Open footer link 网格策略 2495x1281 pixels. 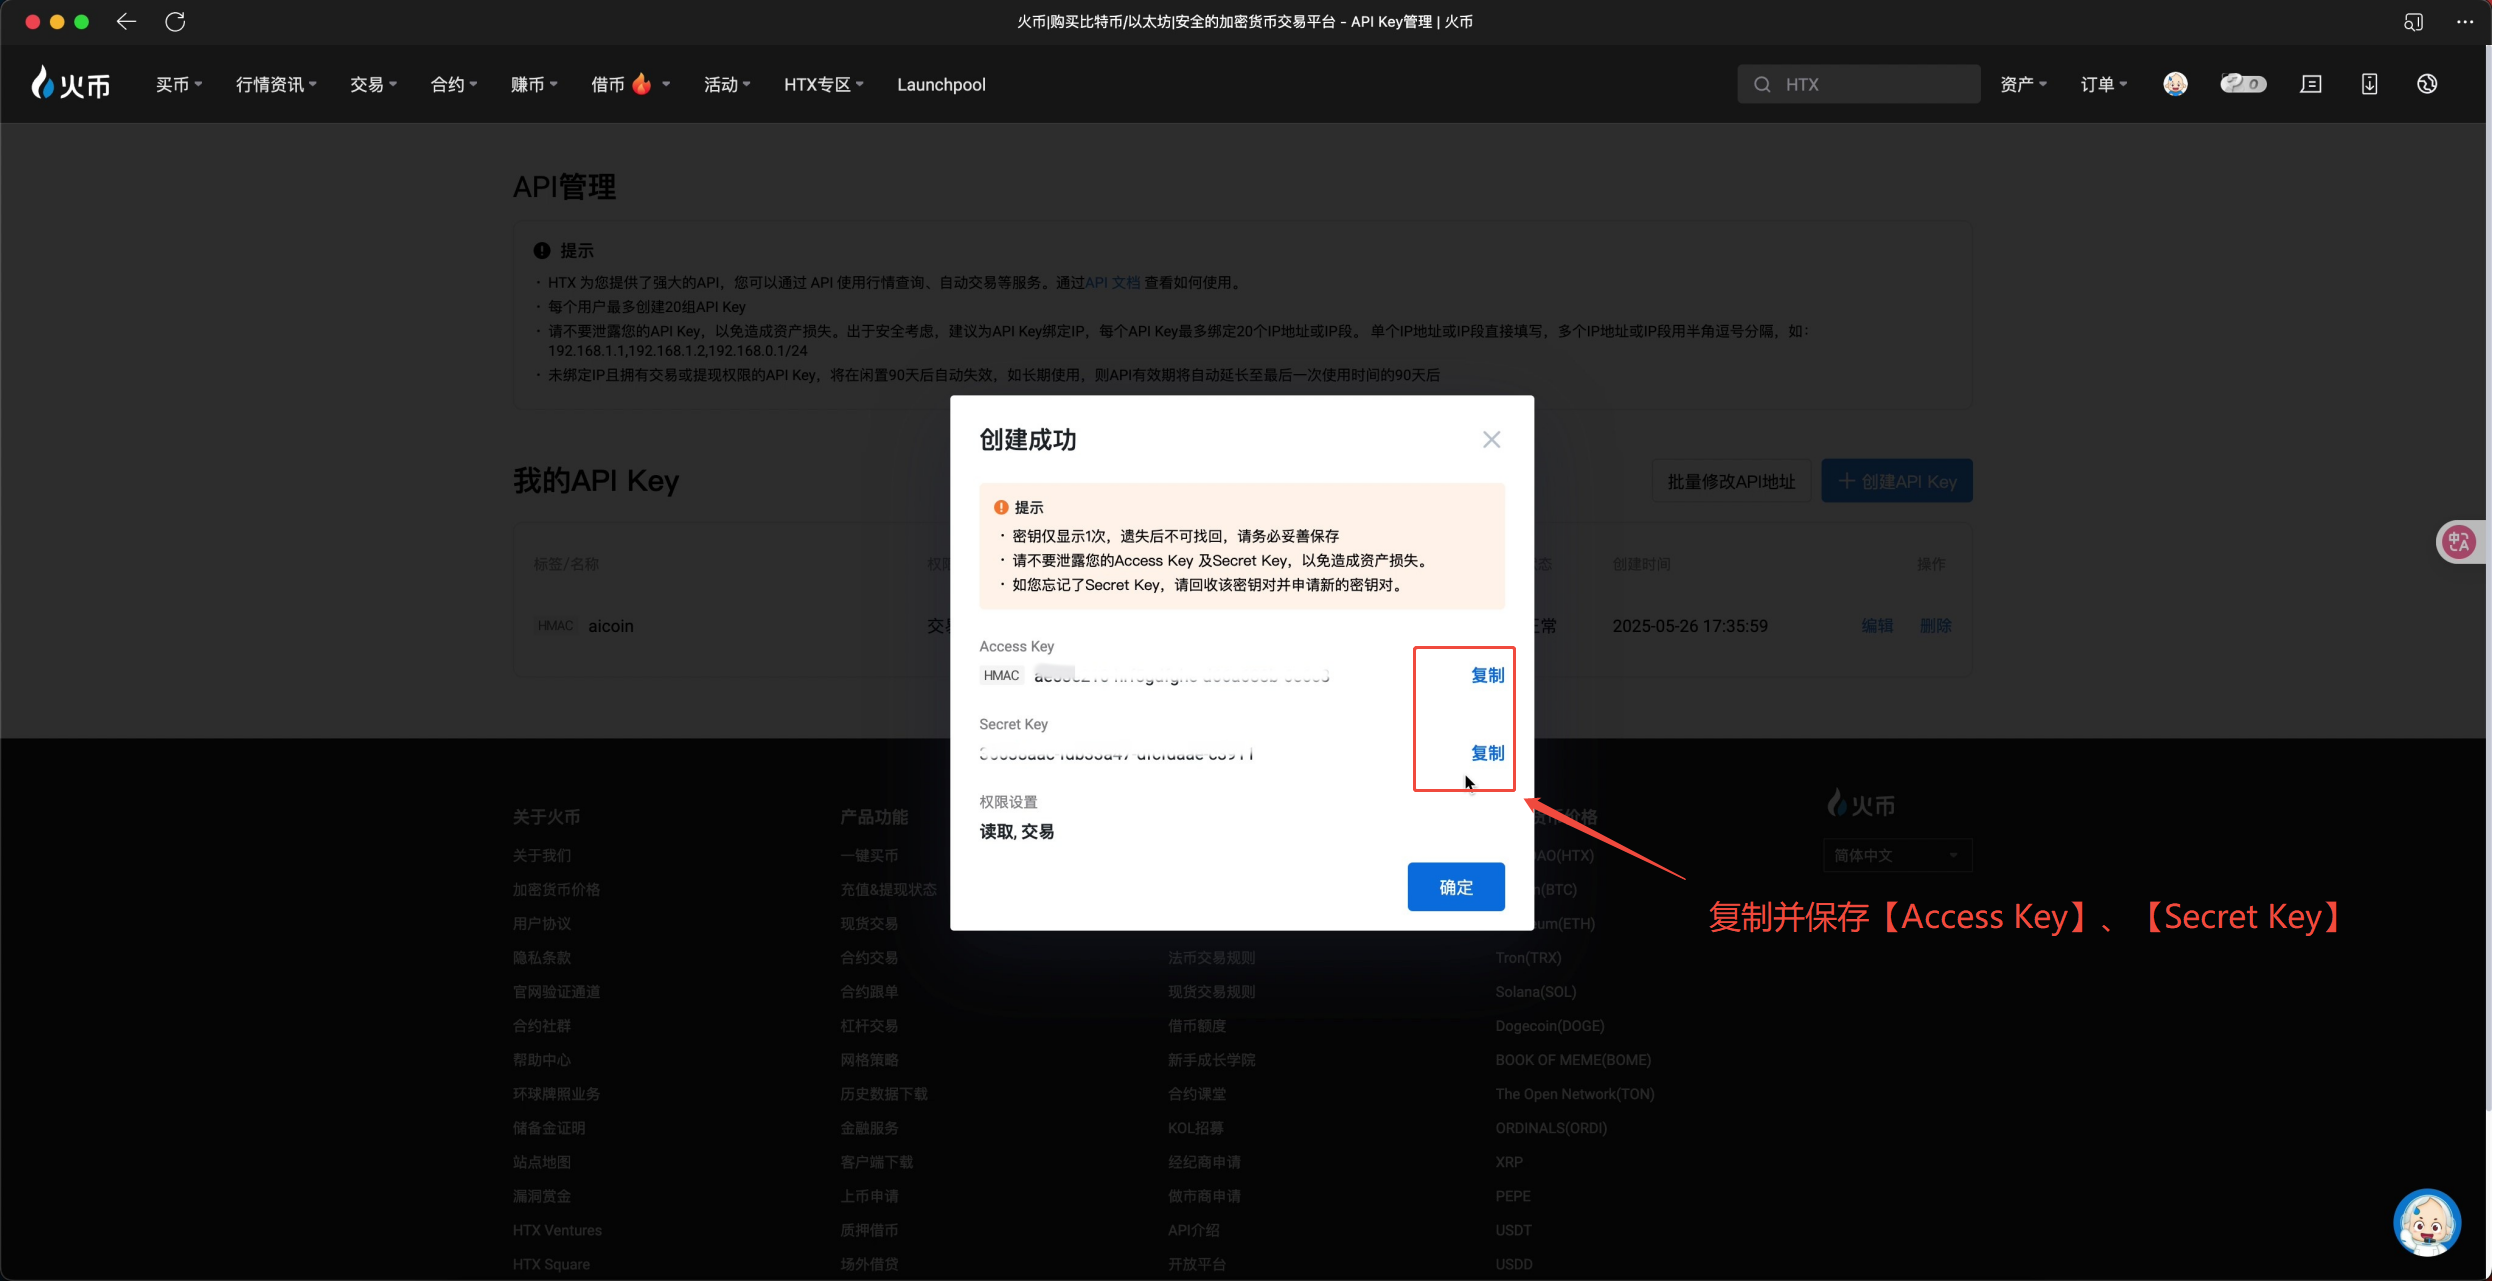[x=869, y=1060]
